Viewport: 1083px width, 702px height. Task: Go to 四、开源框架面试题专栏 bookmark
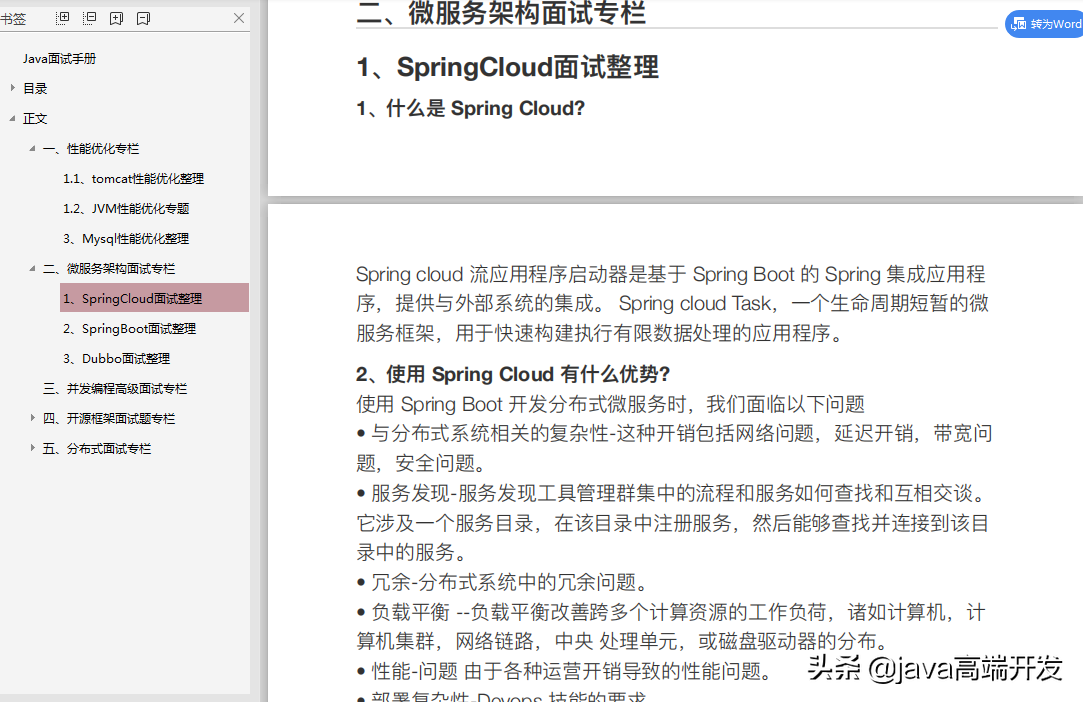(x=109, y=419)
